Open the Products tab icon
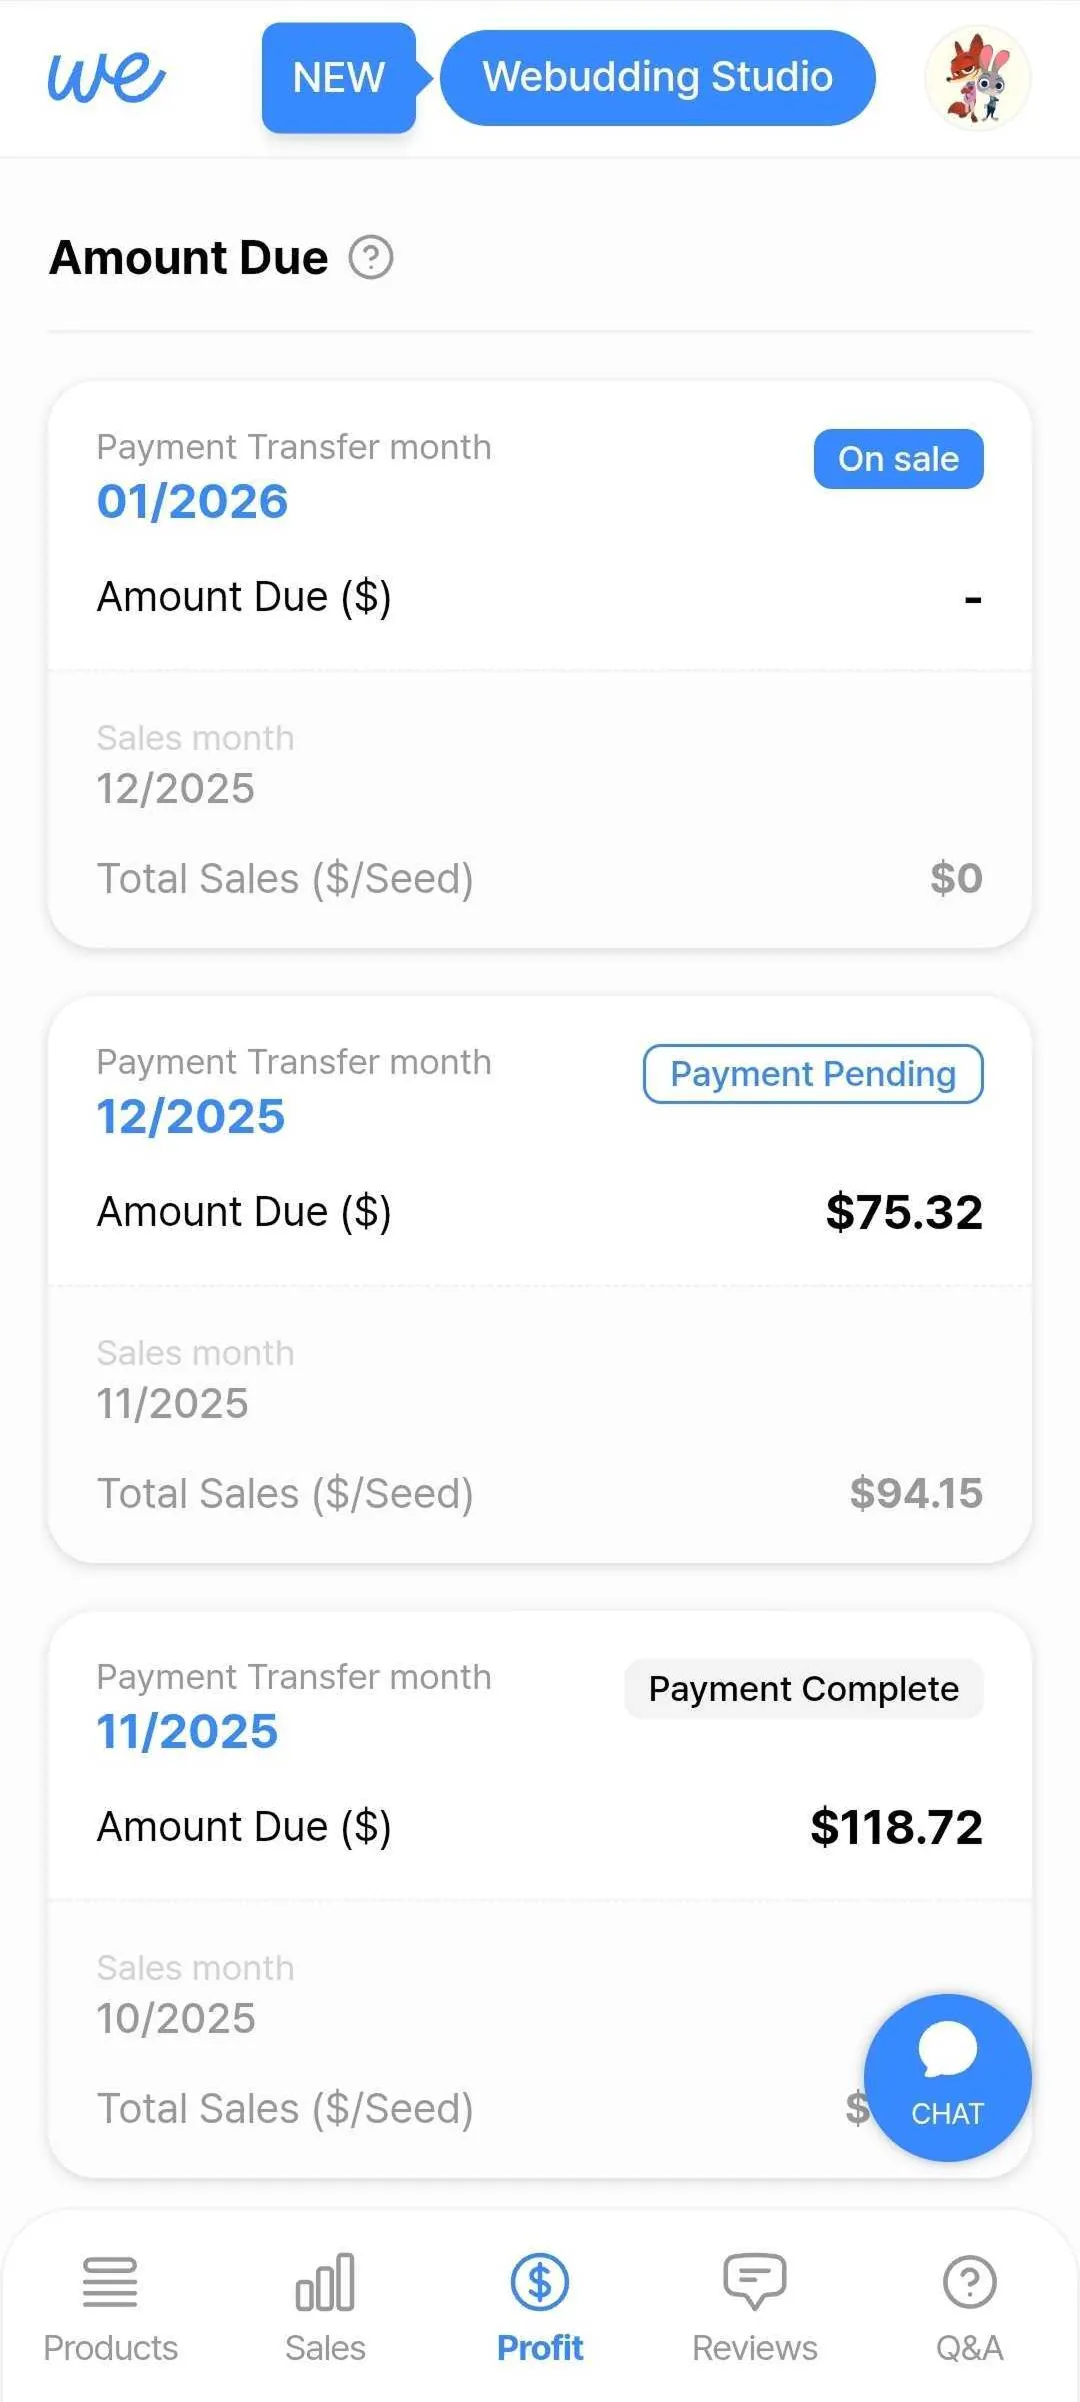The image size is (1080, 2402). pyautogui.click(x=110, y=2282)
